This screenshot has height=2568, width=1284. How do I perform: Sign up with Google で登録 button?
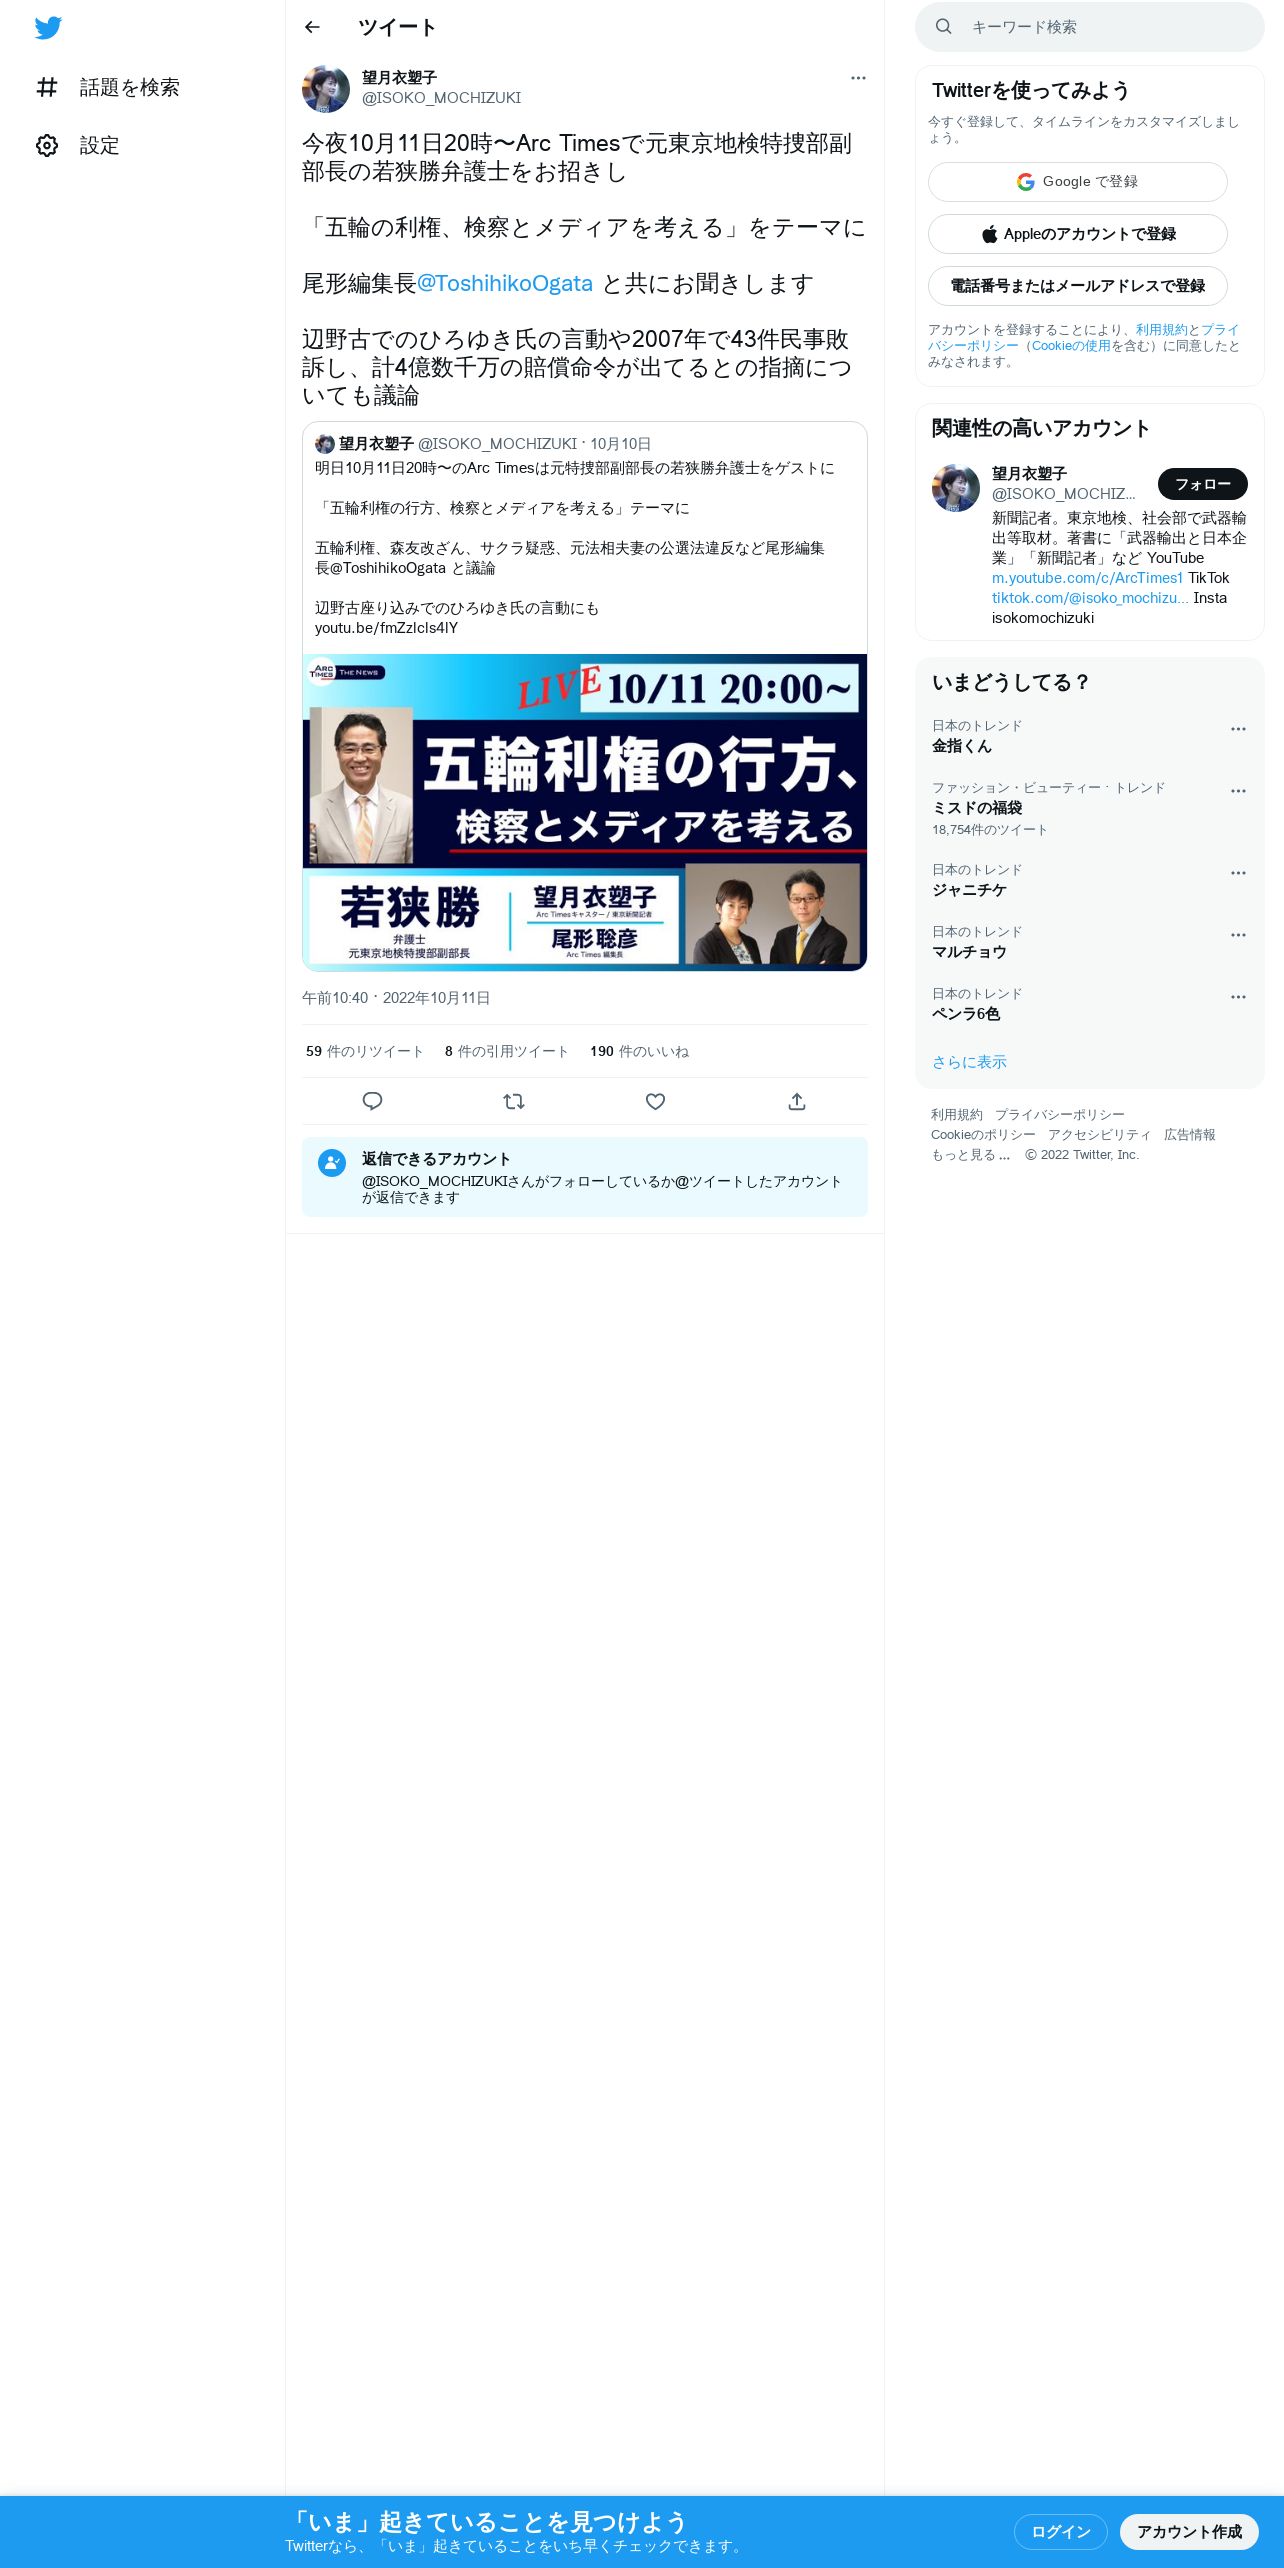pos(1078,182)
